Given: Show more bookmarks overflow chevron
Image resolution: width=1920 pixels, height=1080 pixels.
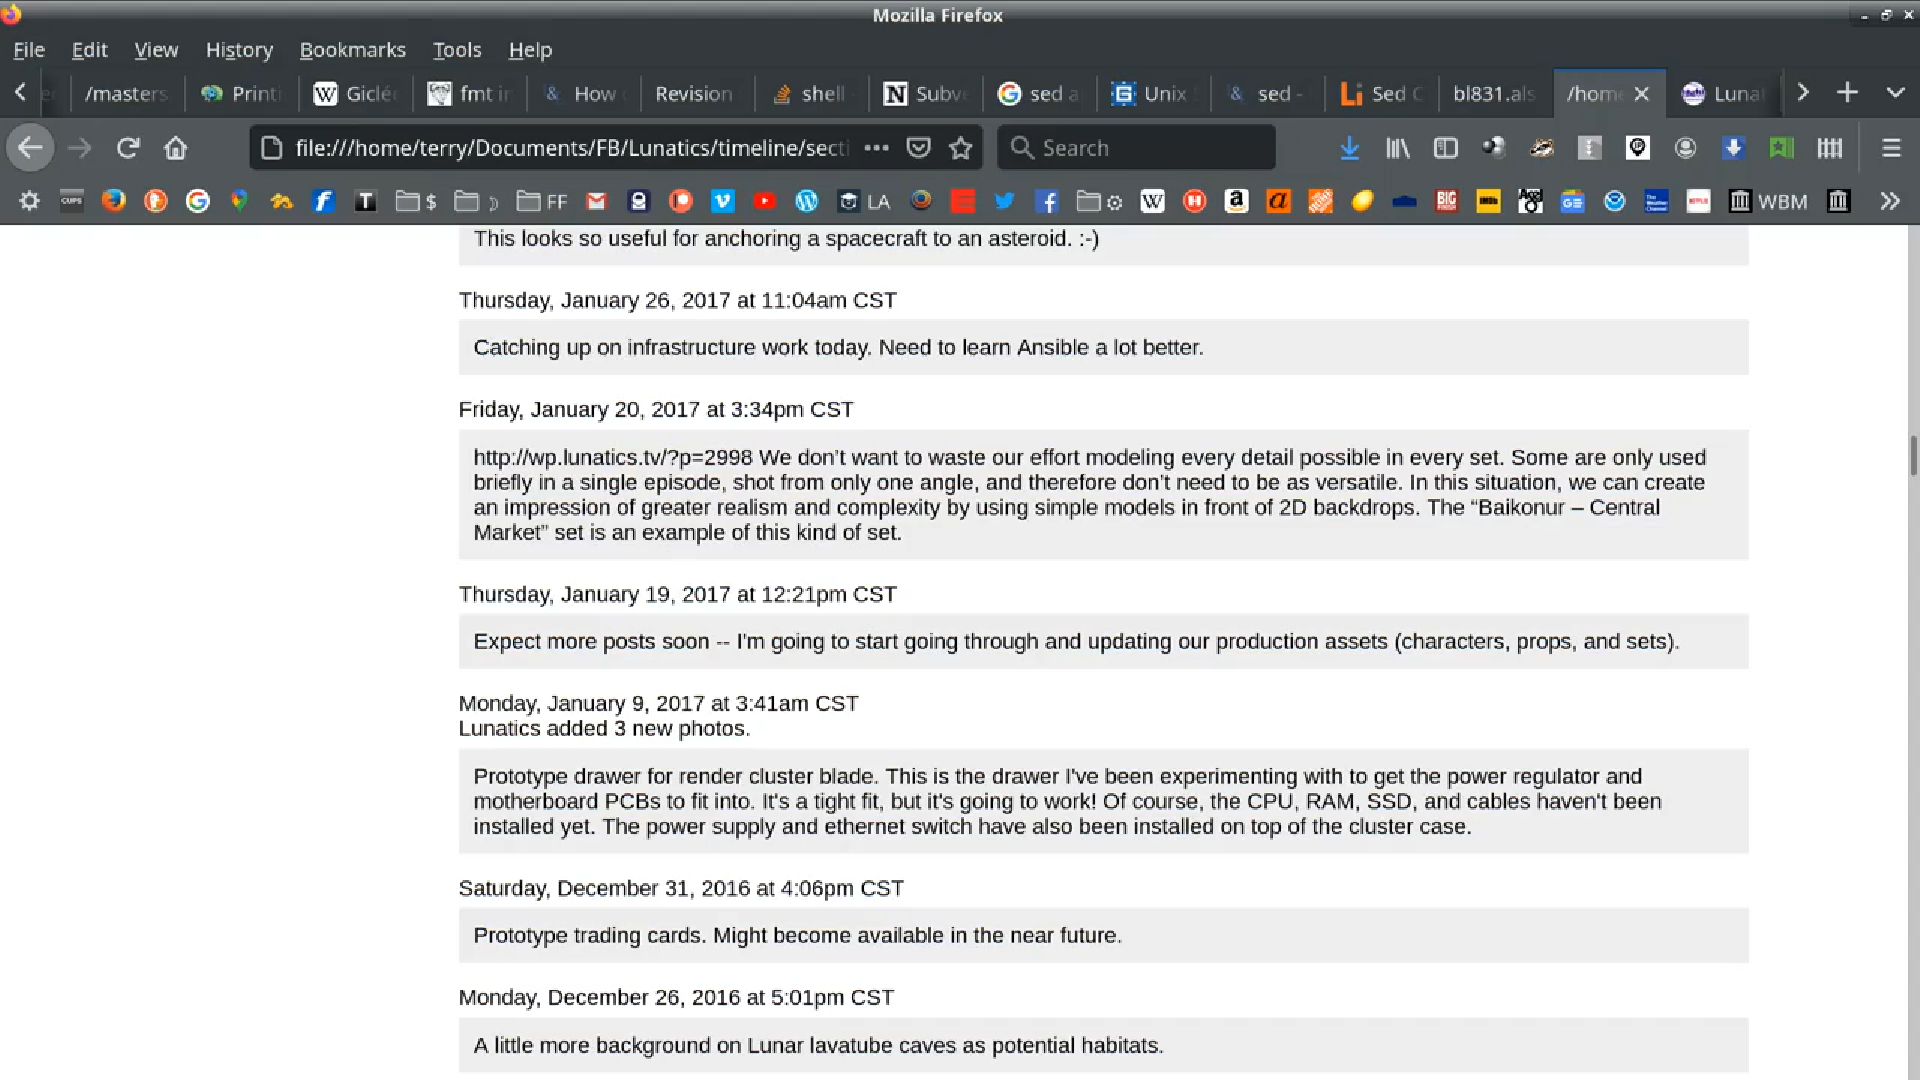Looking at the screenshot, I should click(x=1889, y=201).
